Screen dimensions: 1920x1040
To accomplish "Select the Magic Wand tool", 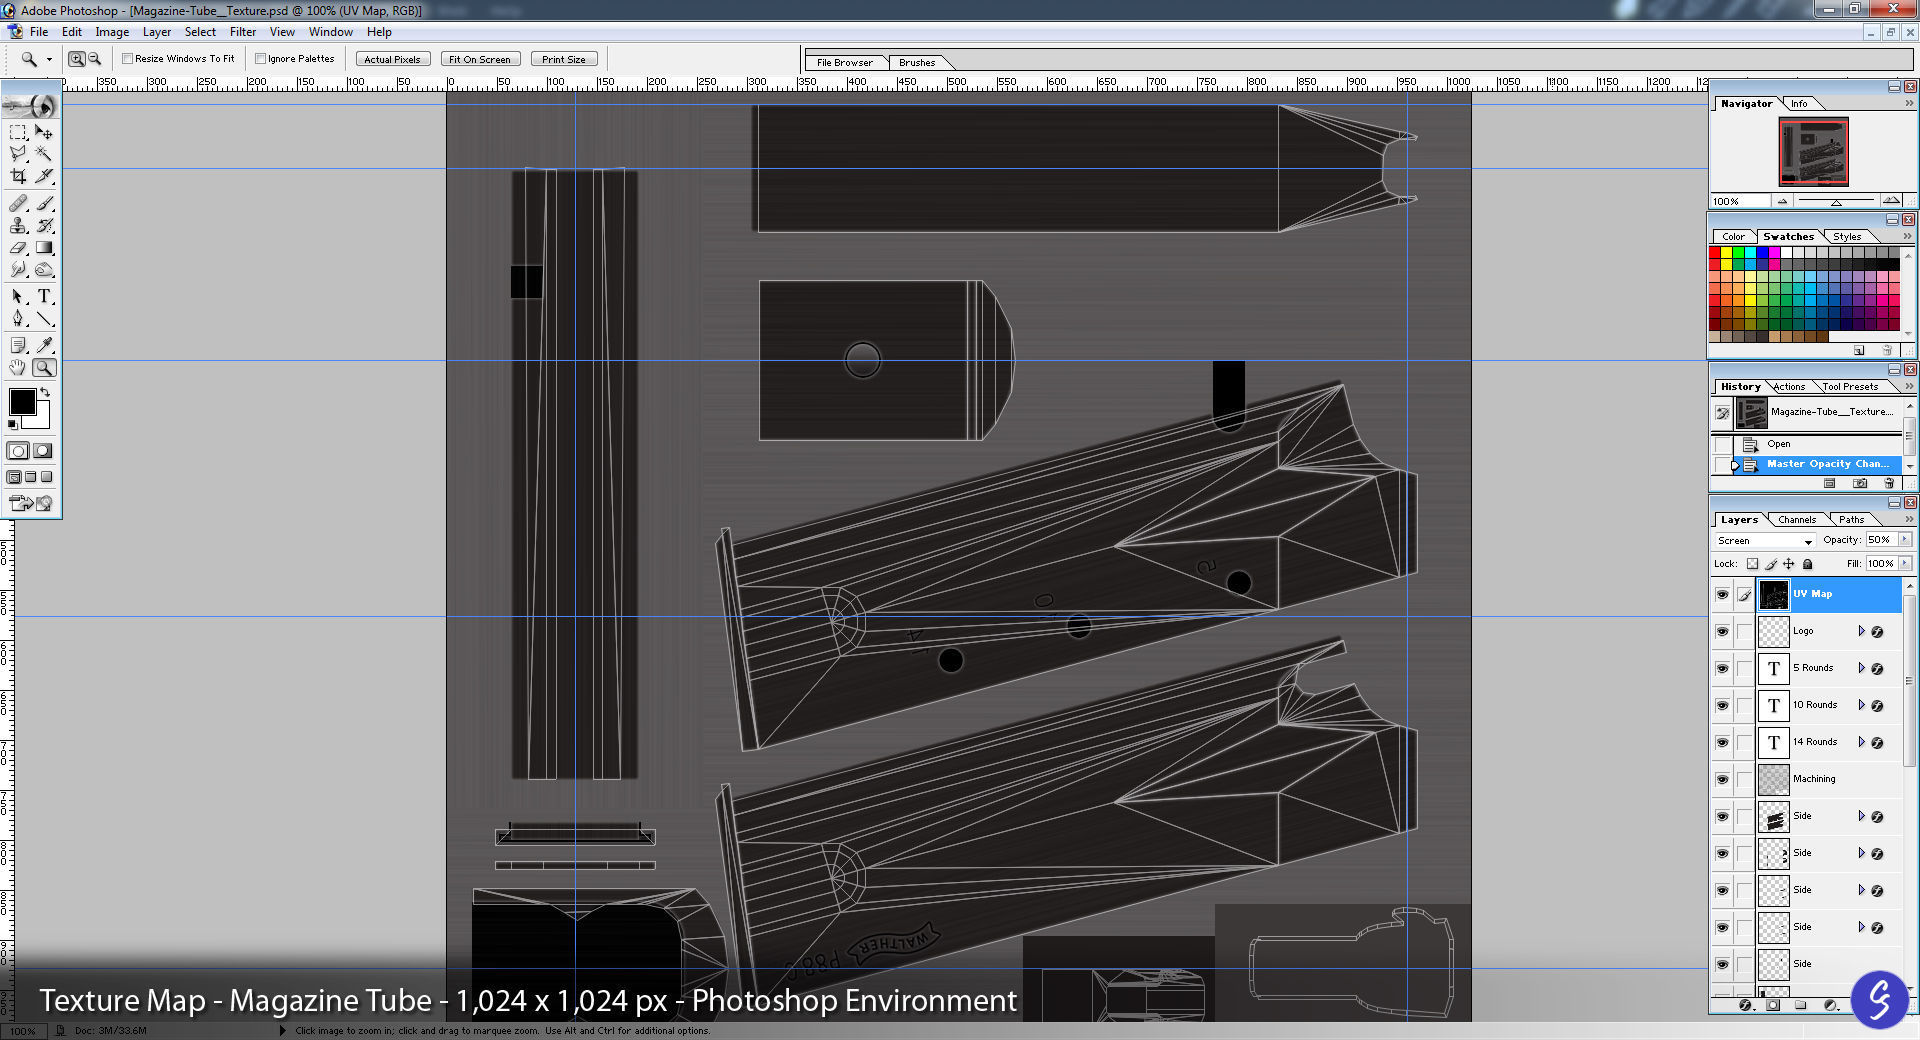I will (x=44, y=154).
